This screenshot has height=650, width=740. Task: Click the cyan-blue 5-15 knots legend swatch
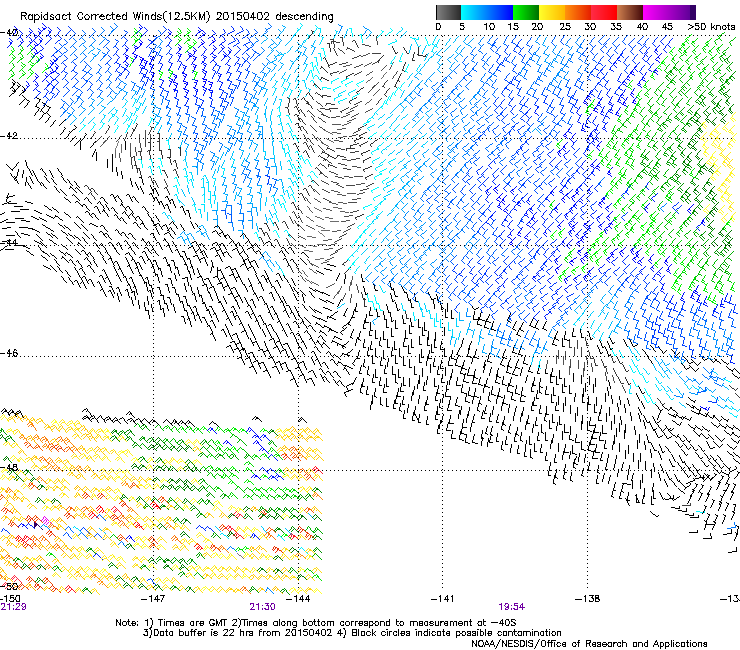tap(487, 12)
